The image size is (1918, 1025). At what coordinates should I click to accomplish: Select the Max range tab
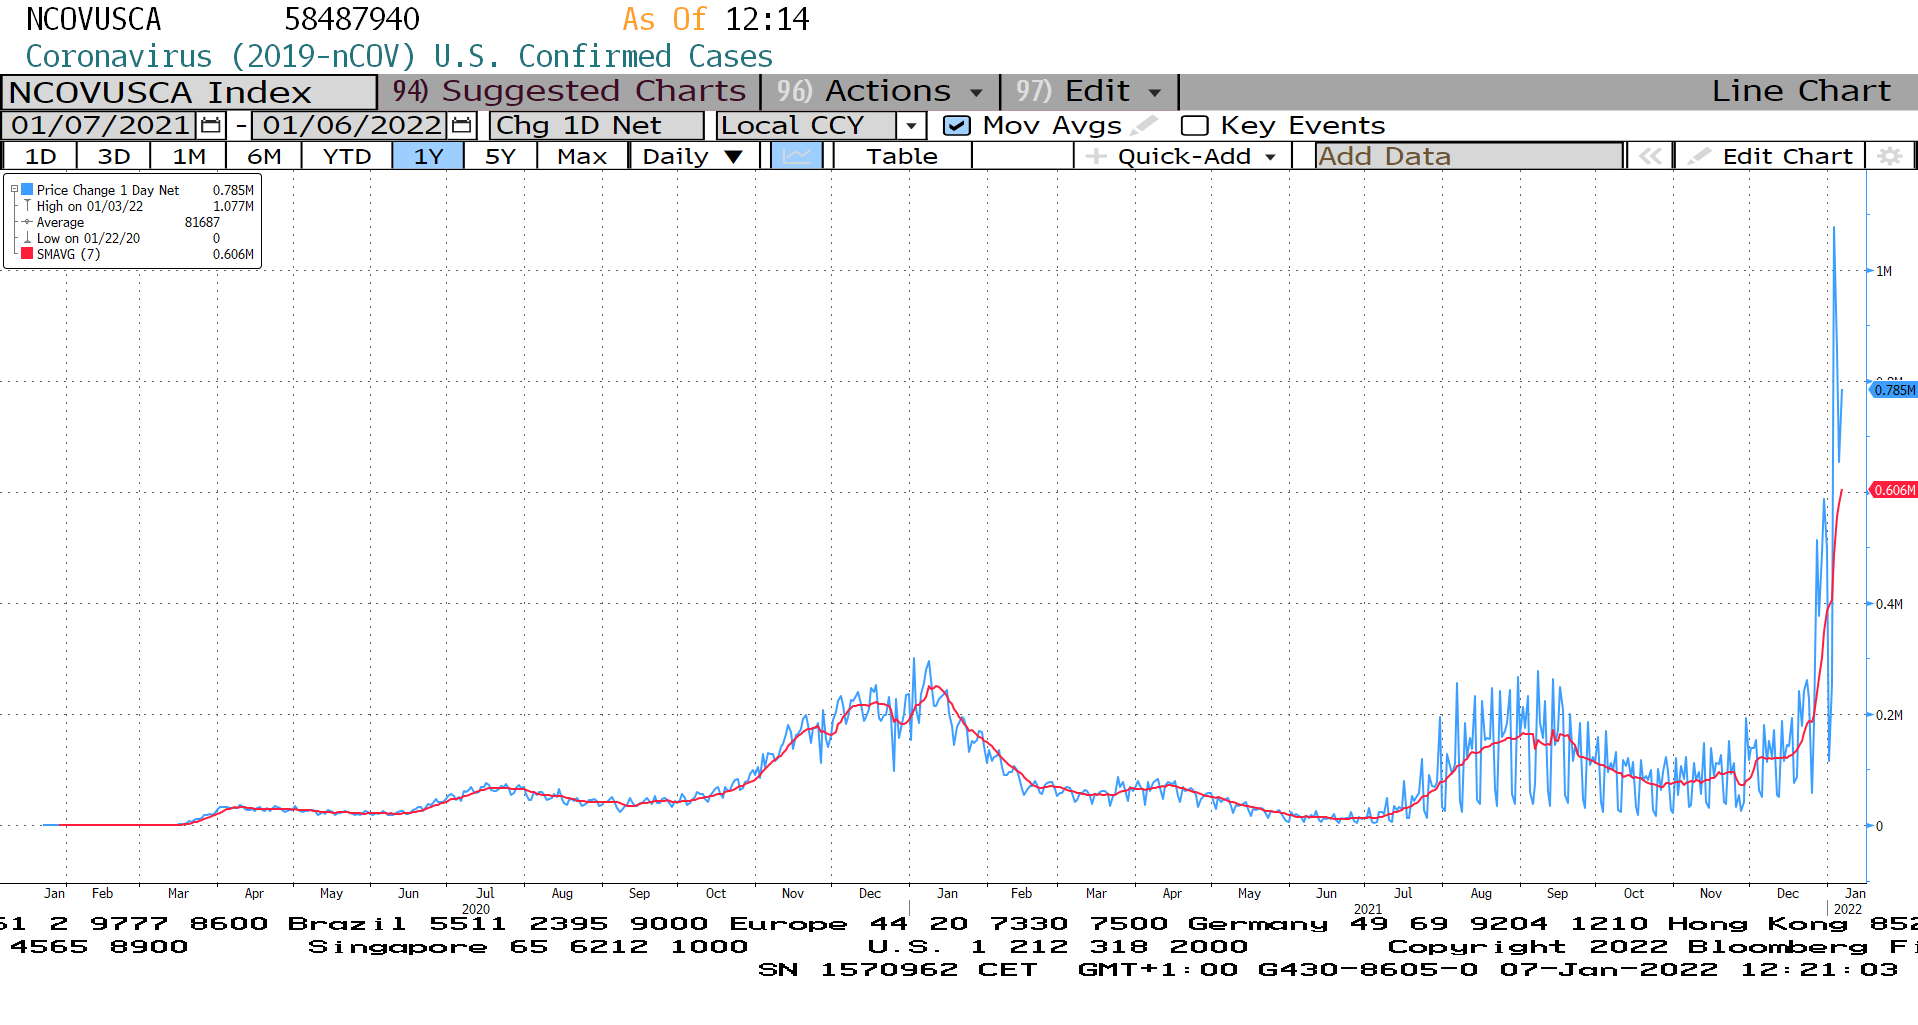[582, 156]
